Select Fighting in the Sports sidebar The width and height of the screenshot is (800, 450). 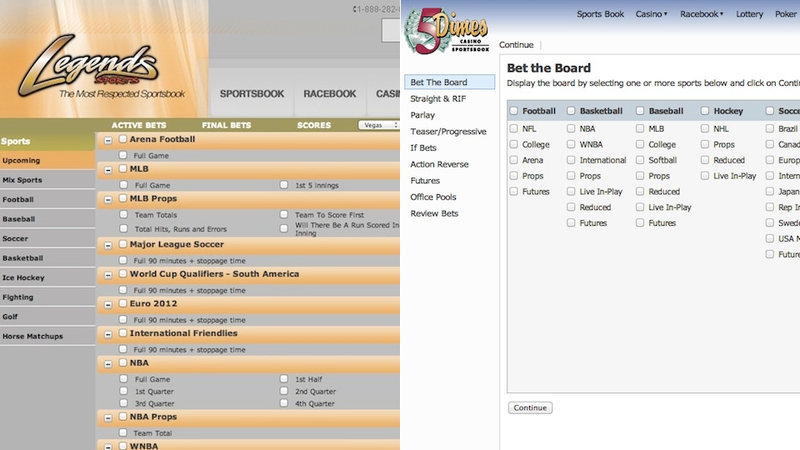[x=47, y=297]
